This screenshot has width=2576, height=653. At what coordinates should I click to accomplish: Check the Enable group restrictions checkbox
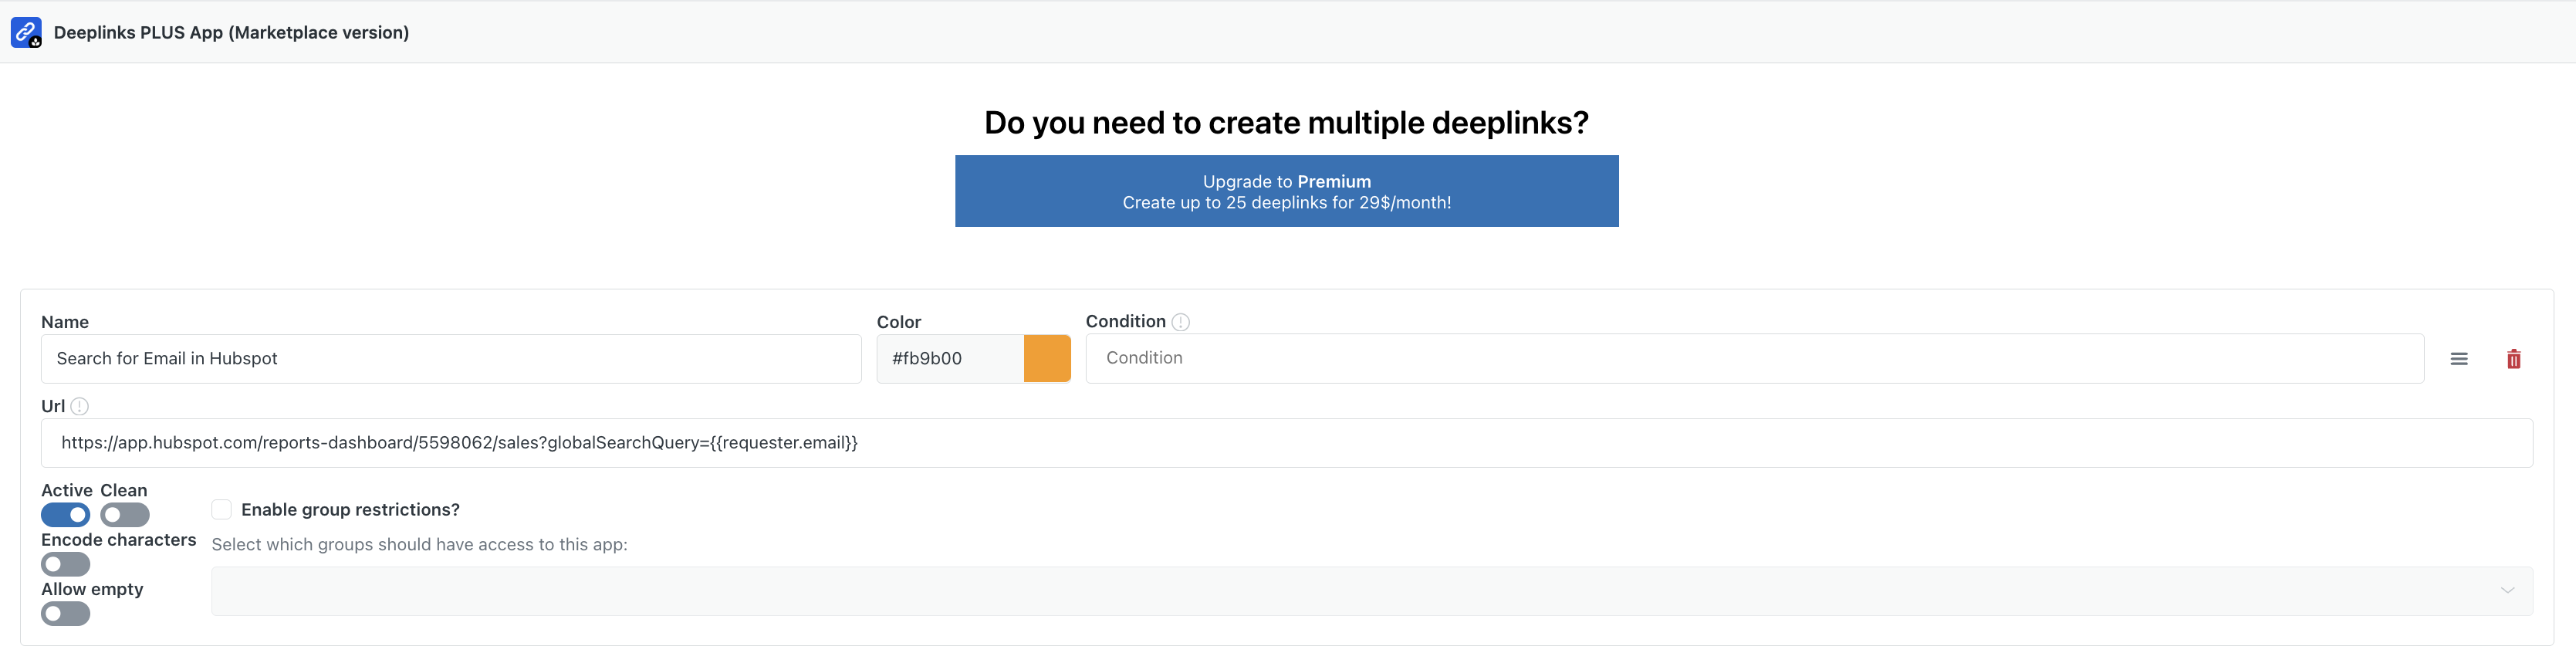pyautogui.click(x=222, y=509)
